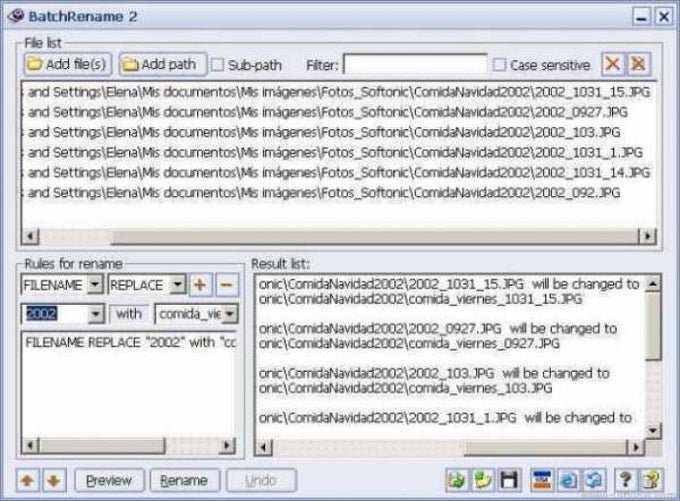The width and height of the screenshot is (680, 501).
Task: Open the FILENAME dropdown
Action: tap(95, 285)
